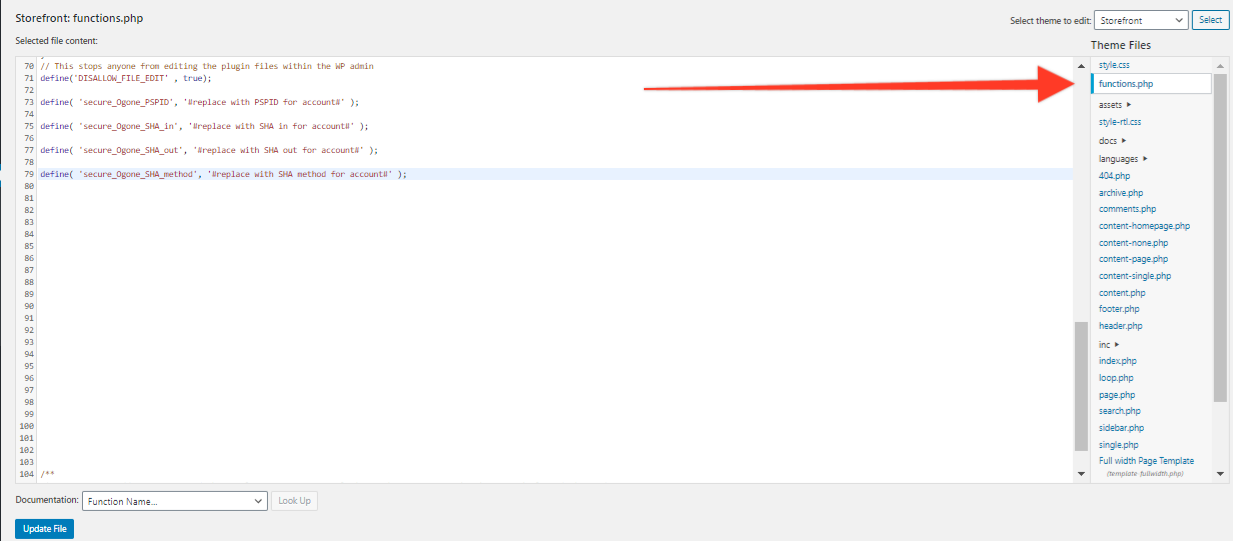Click the Look Up button
This screenshot has width=1233, height=541.
(x=295, y=501)
